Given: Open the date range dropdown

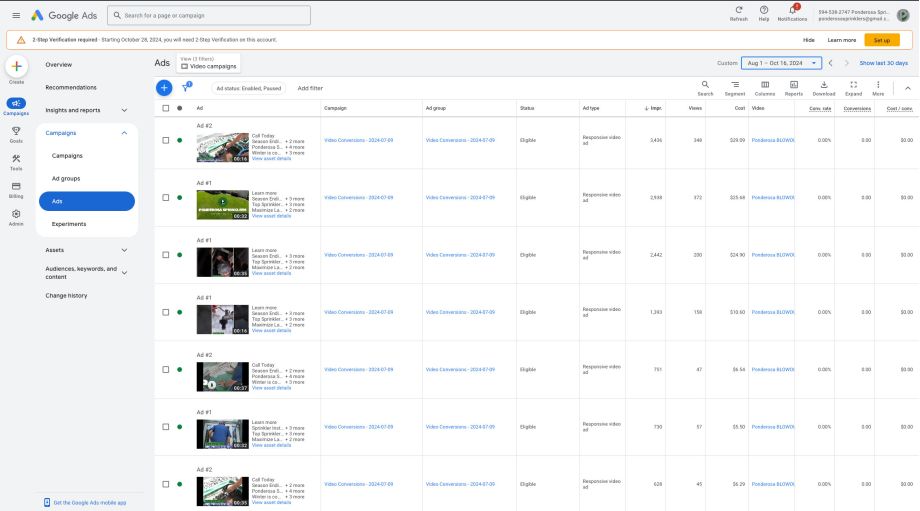Looking at the screenshot, I should coord(781,63).
